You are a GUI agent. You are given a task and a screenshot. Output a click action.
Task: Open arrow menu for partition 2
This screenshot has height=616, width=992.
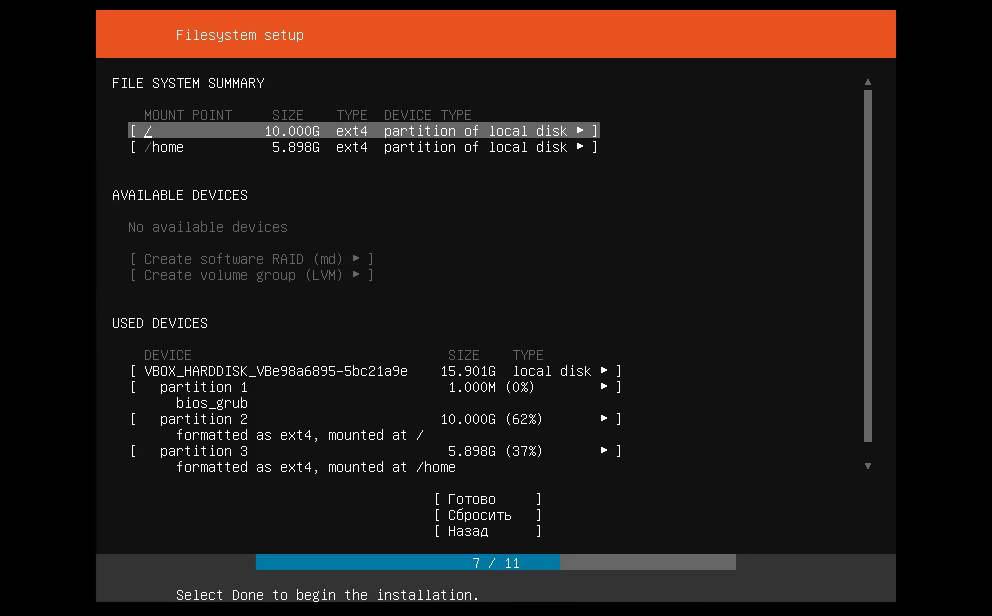[x=604, y=419]
